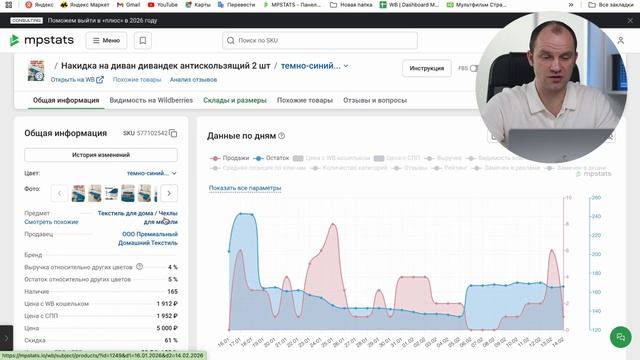
Task: Open Яндекс Маркет bookmark
Action: point(85,5)
